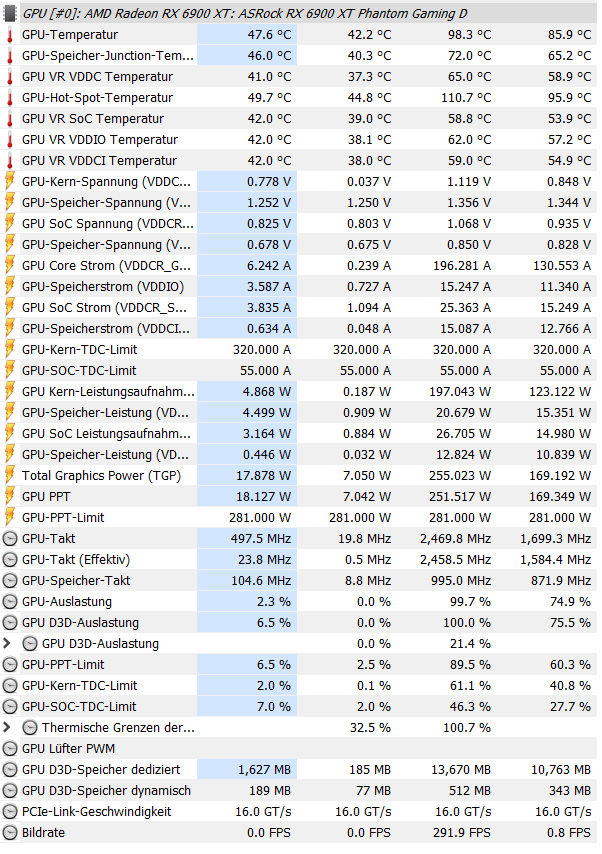Click lightning icon beside GPU-Speicherstrom (VDDIO)
Viewport: 602px width, 854px height.
coord(10,287)
